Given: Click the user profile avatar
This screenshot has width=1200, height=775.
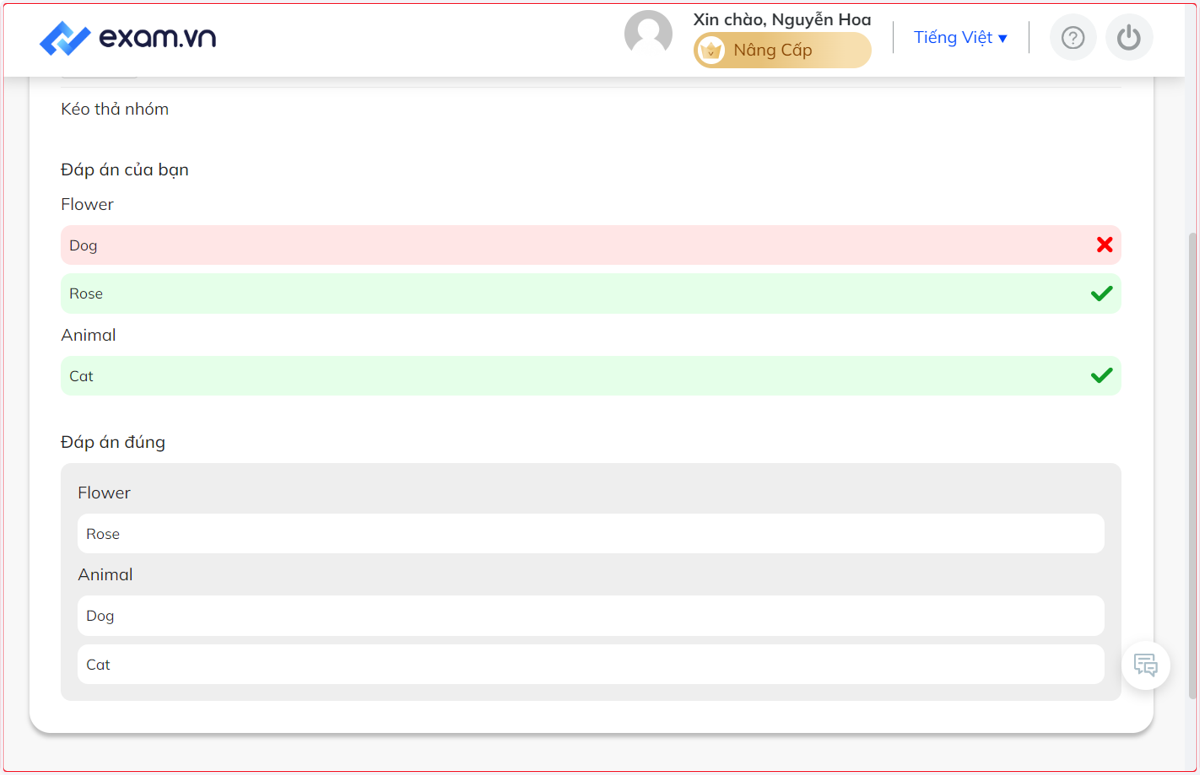Looking at the screenshot, I should point(648,35).
